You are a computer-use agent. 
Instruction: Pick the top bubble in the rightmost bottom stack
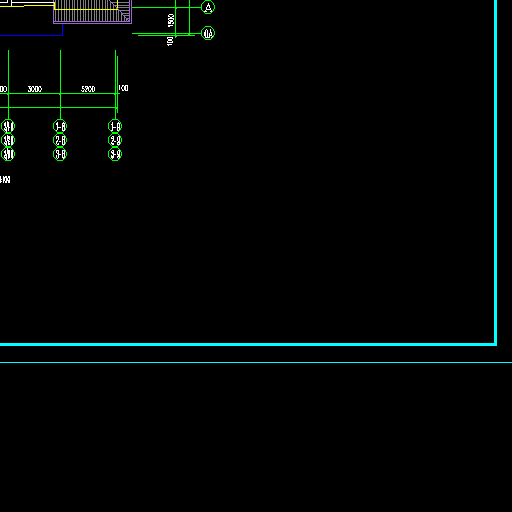click(115, 126)
